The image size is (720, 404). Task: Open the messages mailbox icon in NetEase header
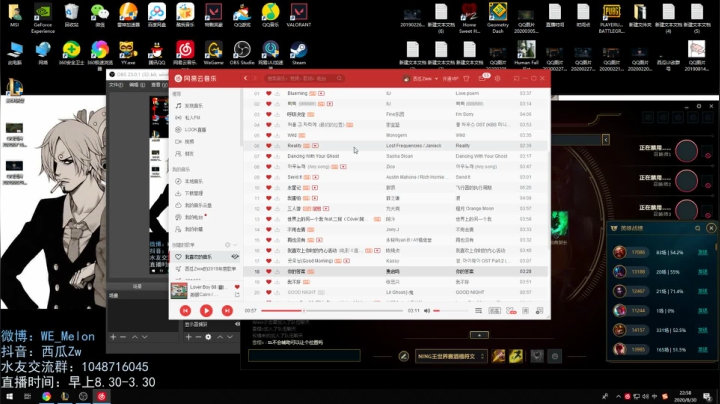[x=482, y=79]
